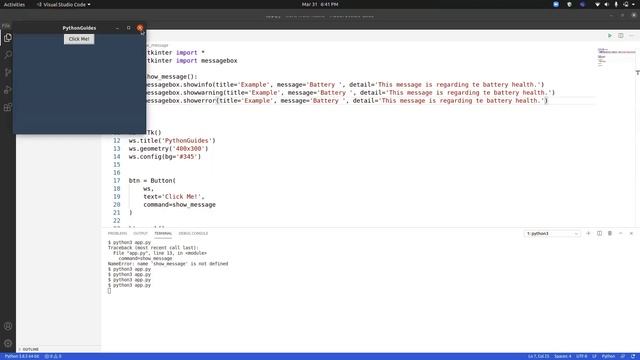
Task: Select the Python interpreter in status bar
Action: click(22, 356)
